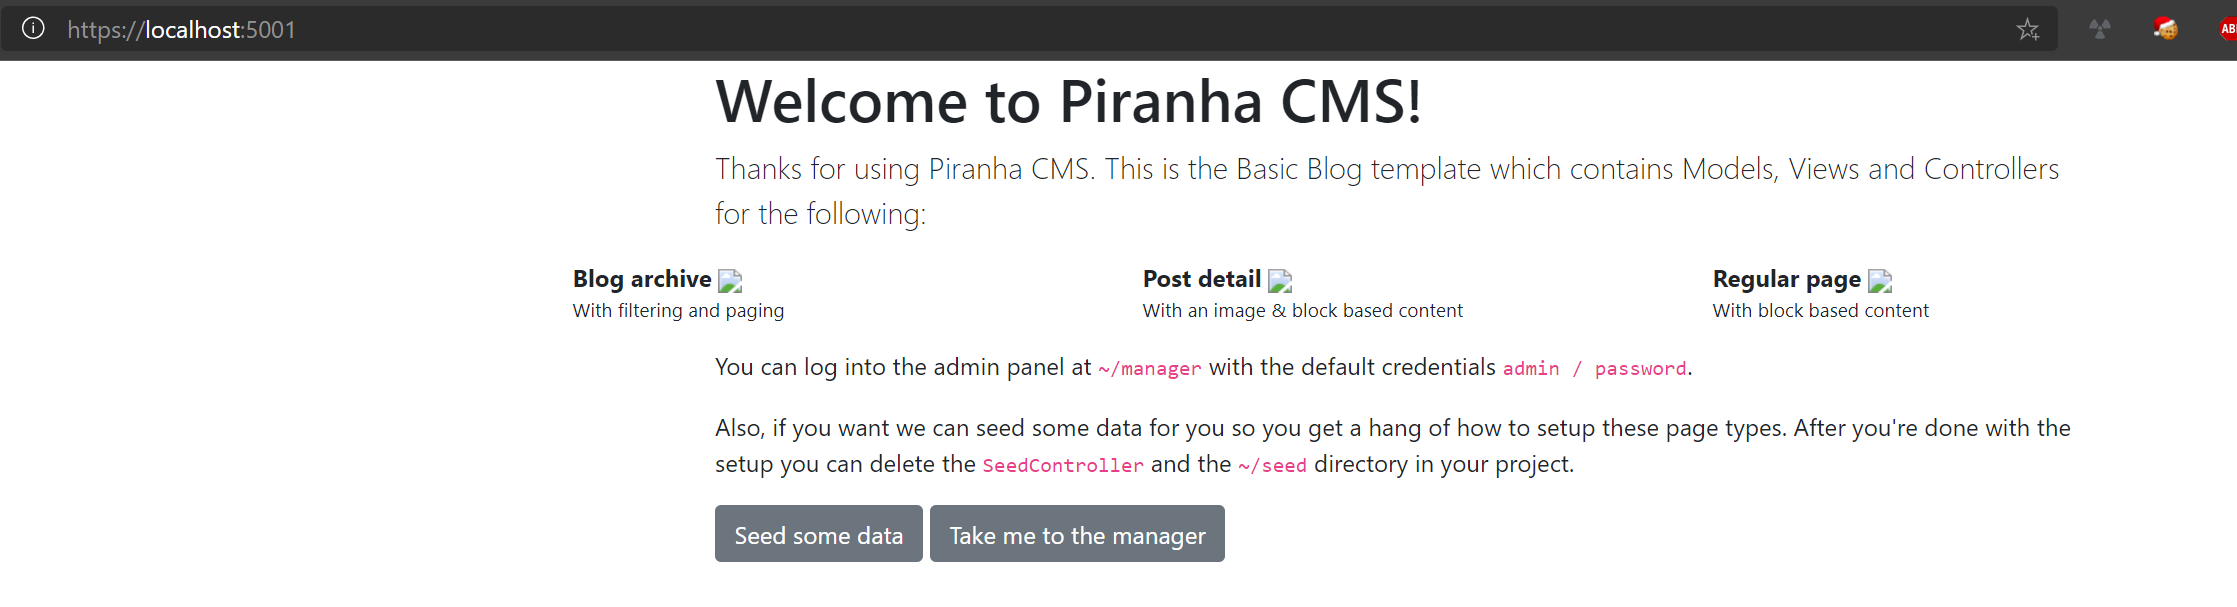Select the Post detail heading
The width and height of the screenshot is (2237, 607).
pyautogui.click(x=1201, y=279)
